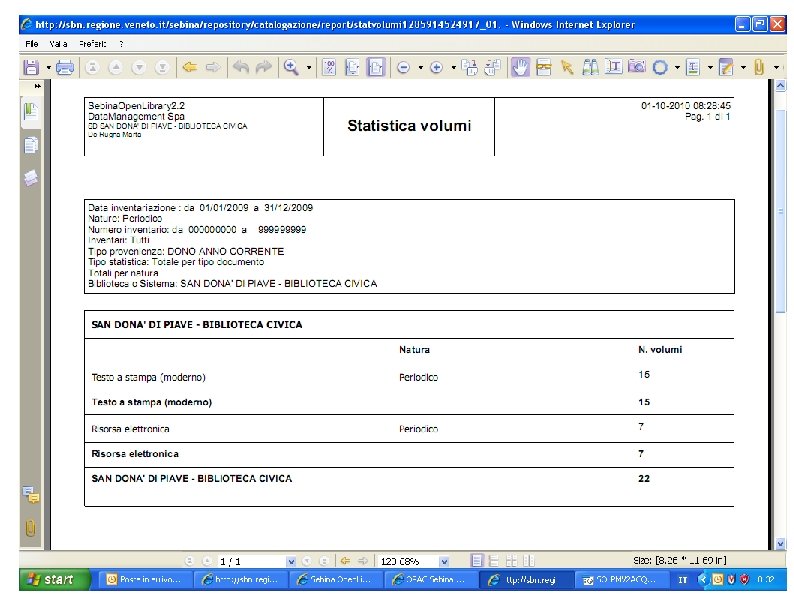The height and width of the screenshot is (595, 794).
Task: Open the File menu
Action: point(32,44)
